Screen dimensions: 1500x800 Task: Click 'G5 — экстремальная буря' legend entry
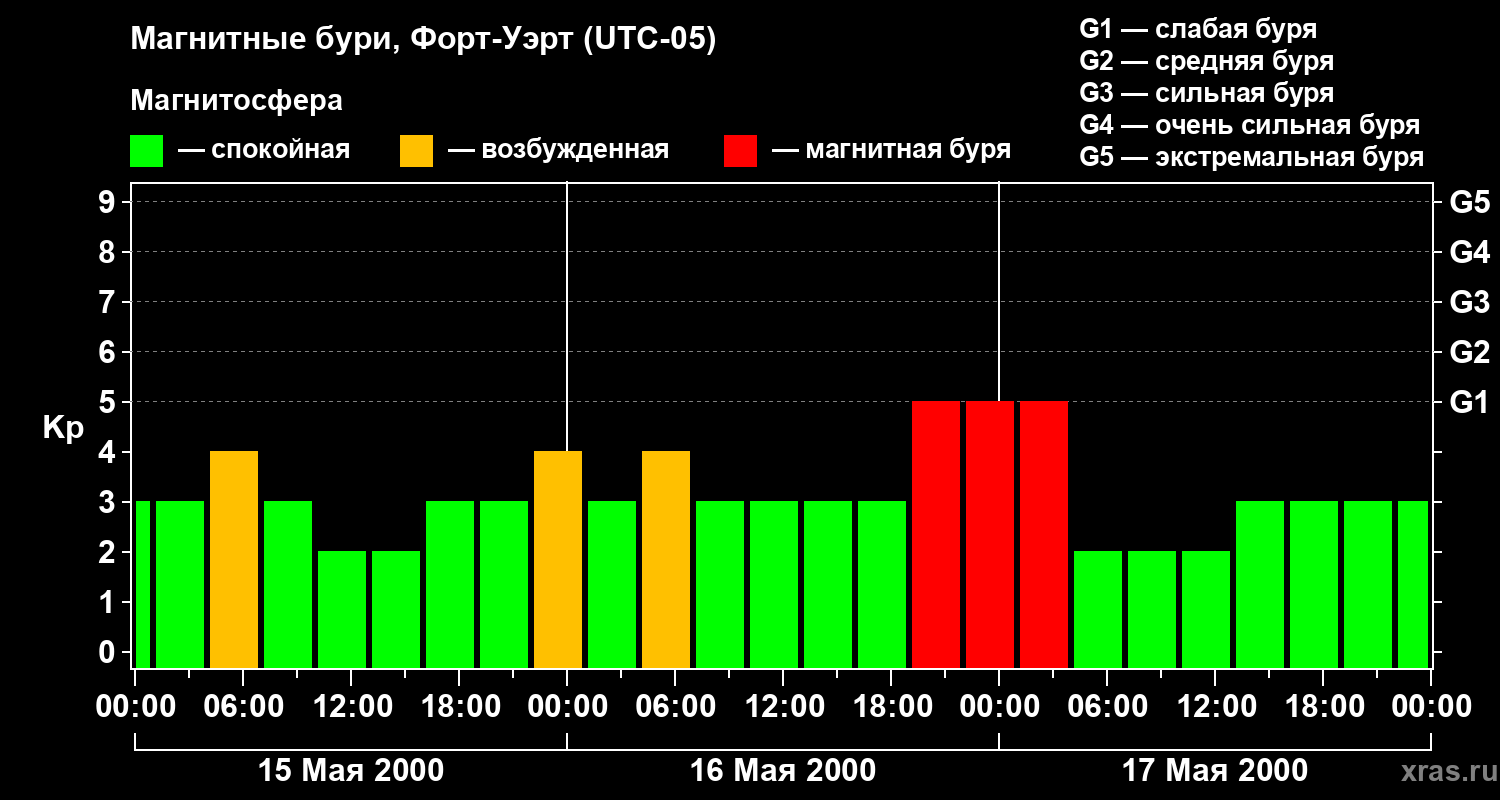coord(1251,157)
